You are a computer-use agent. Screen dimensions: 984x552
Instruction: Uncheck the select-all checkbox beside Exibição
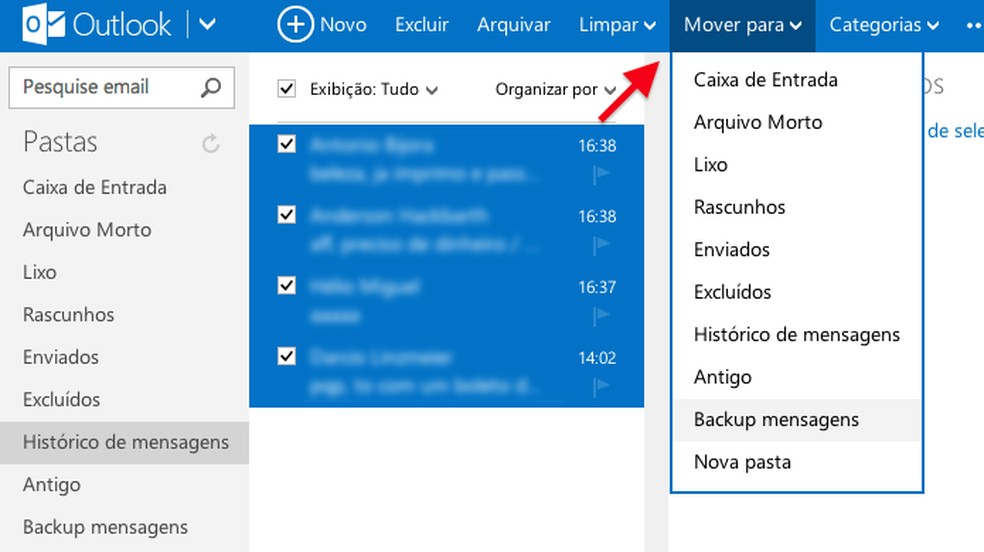[287, 89]
